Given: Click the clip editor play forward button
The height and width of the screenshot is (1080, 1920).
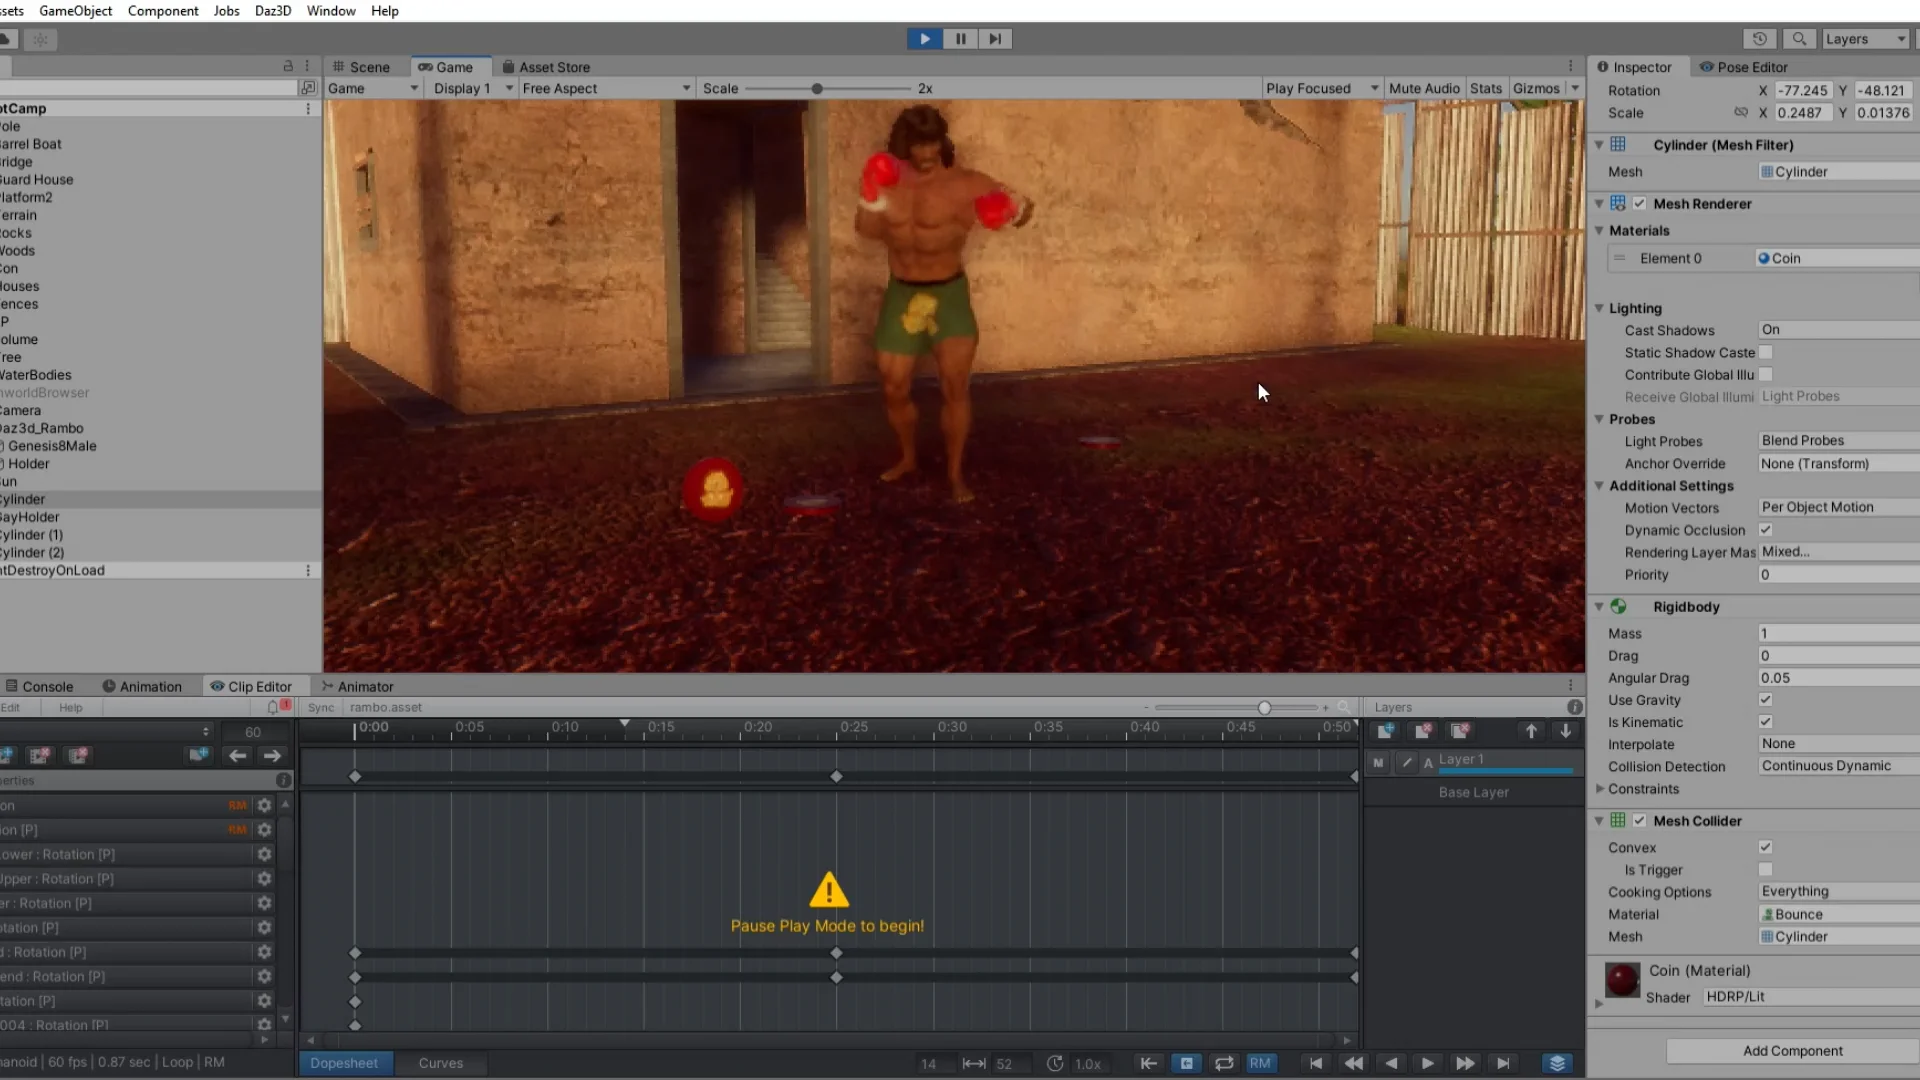Looking at the screenshot, I should coord(1428,1063).
